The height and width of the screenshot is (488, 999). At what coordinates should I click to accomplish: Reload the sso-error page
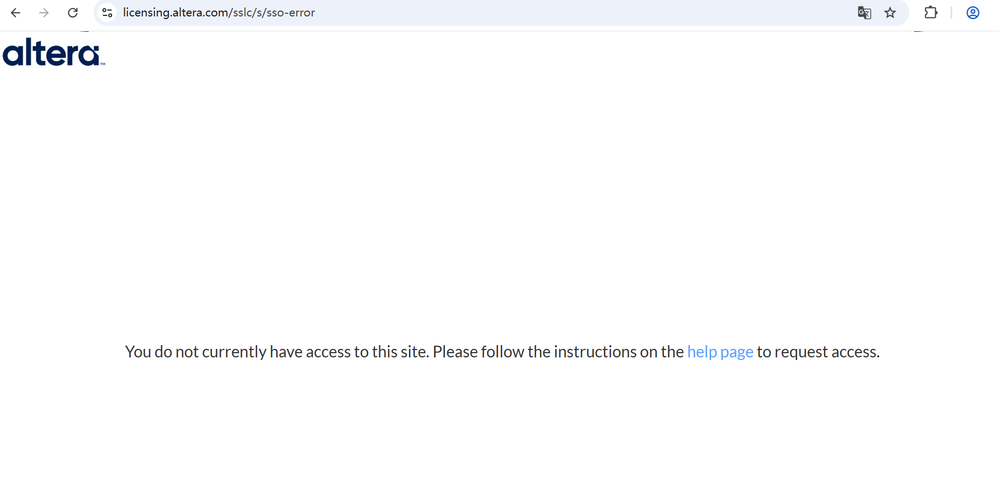click(73, 13)
